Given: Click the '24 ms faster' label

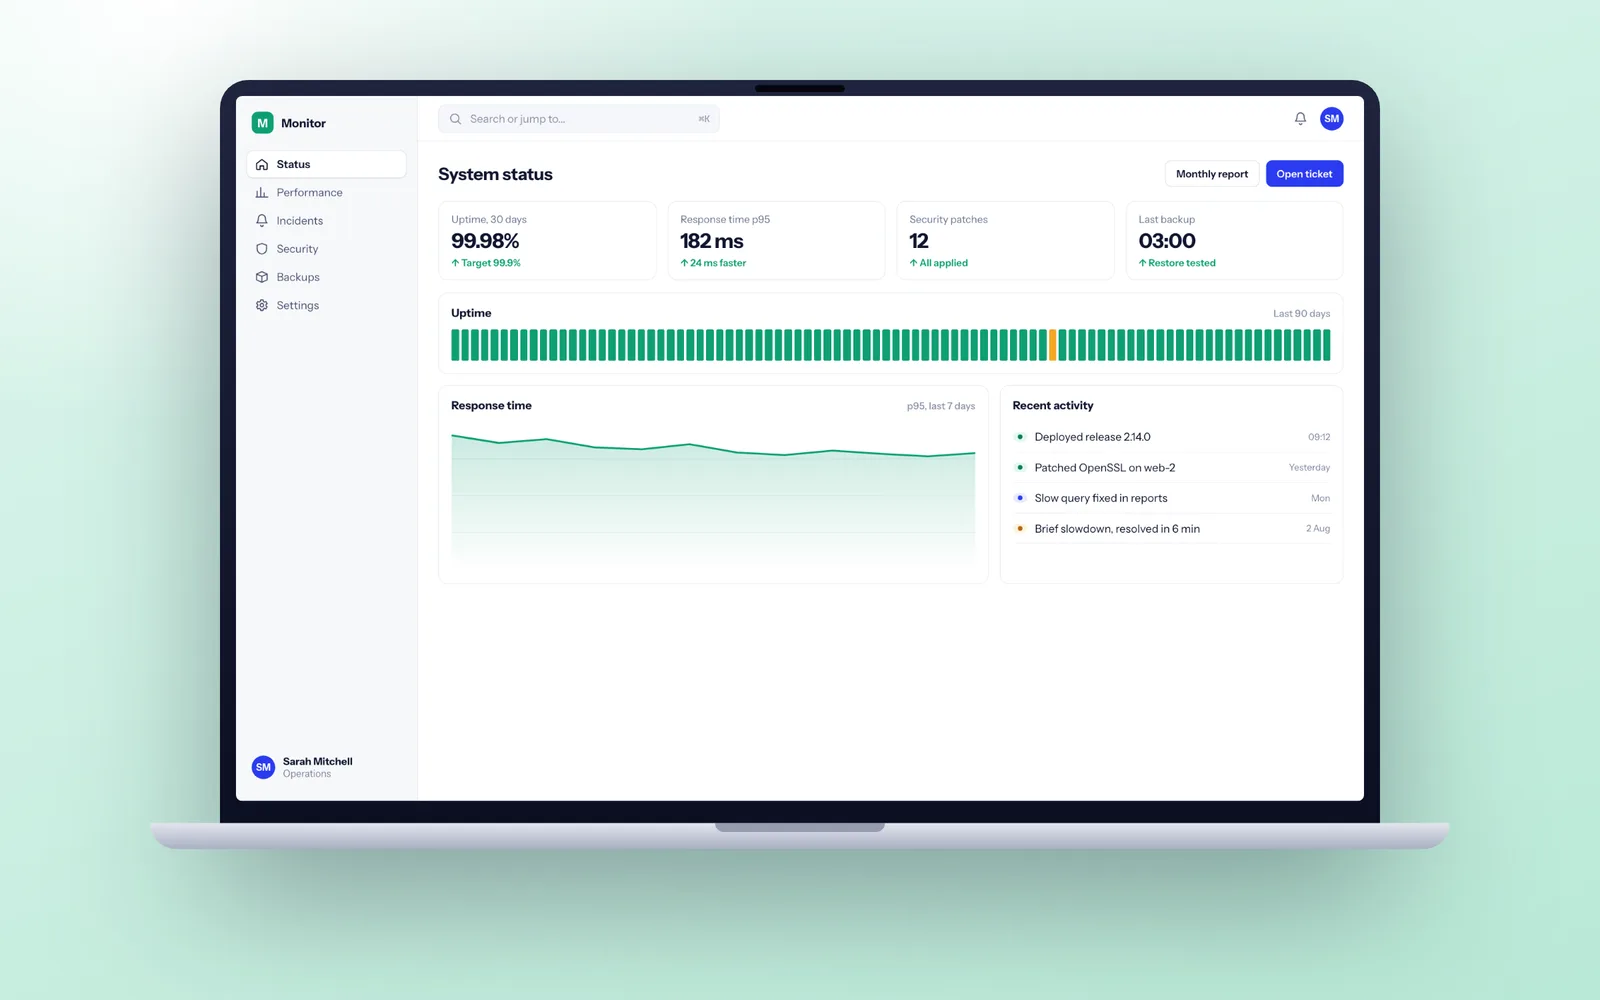Looking at the screenshot, I should click(x=713, y=263).
